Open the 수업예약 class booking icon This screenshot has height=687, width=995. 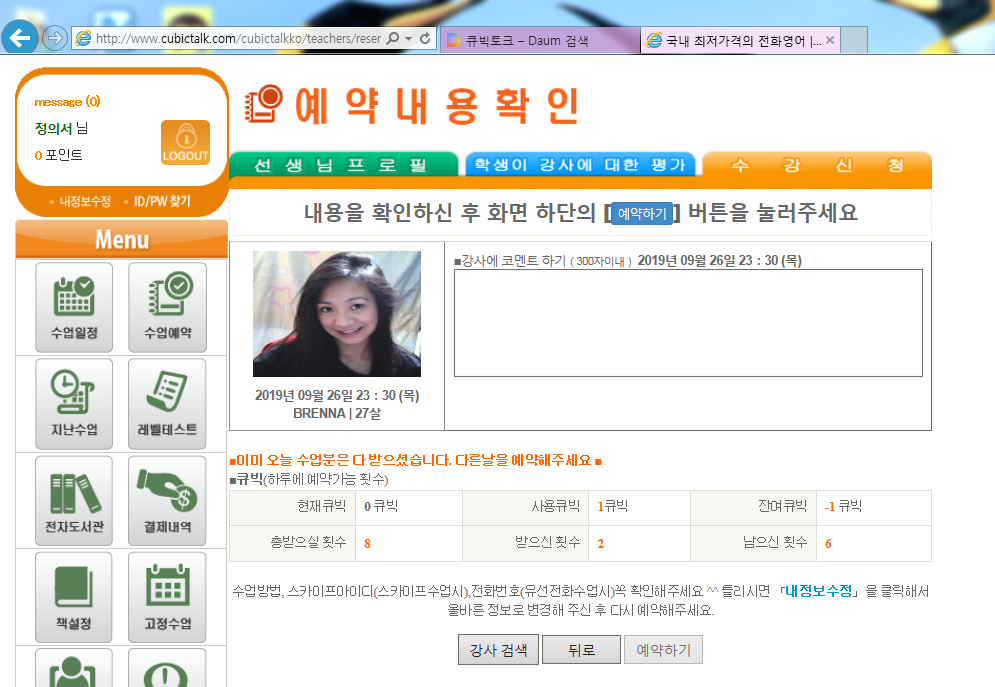pyautogui.click(x=167, y=306)
